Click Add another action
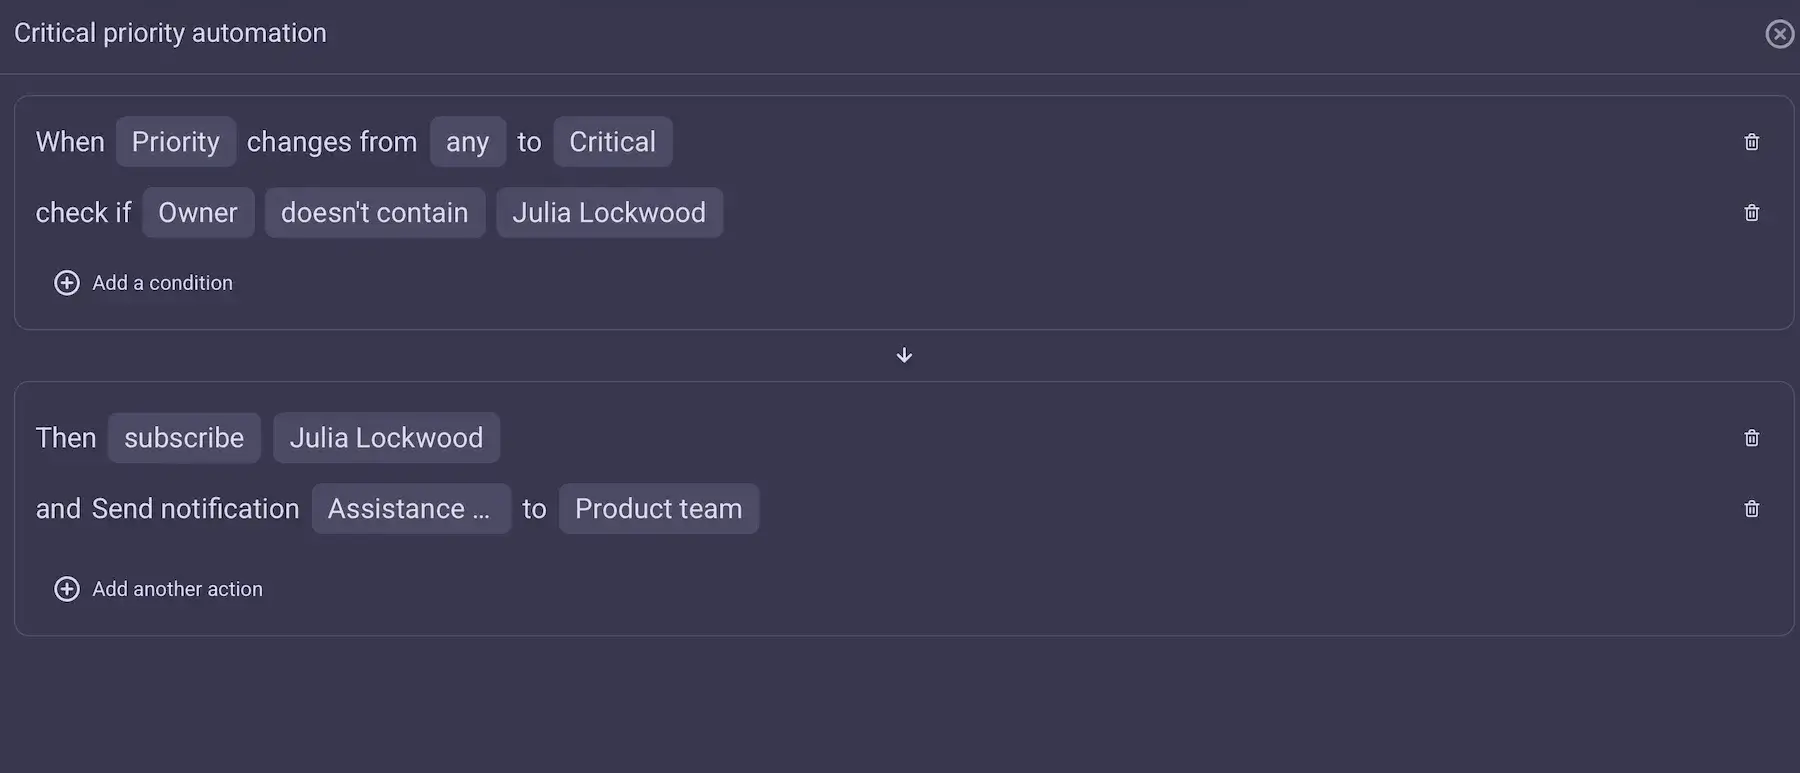The width and height of the screenshot is (1800, 773). (x=176, y=589)
